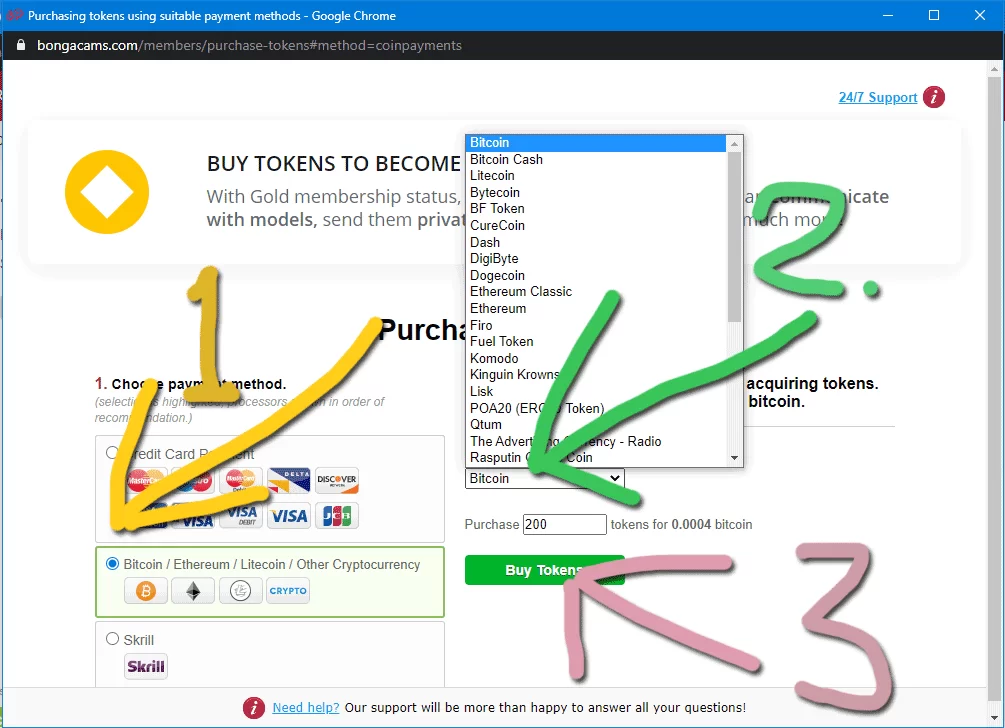
Task: Click the currency list scroll up arrow
Action: click(x=735, y=144)
